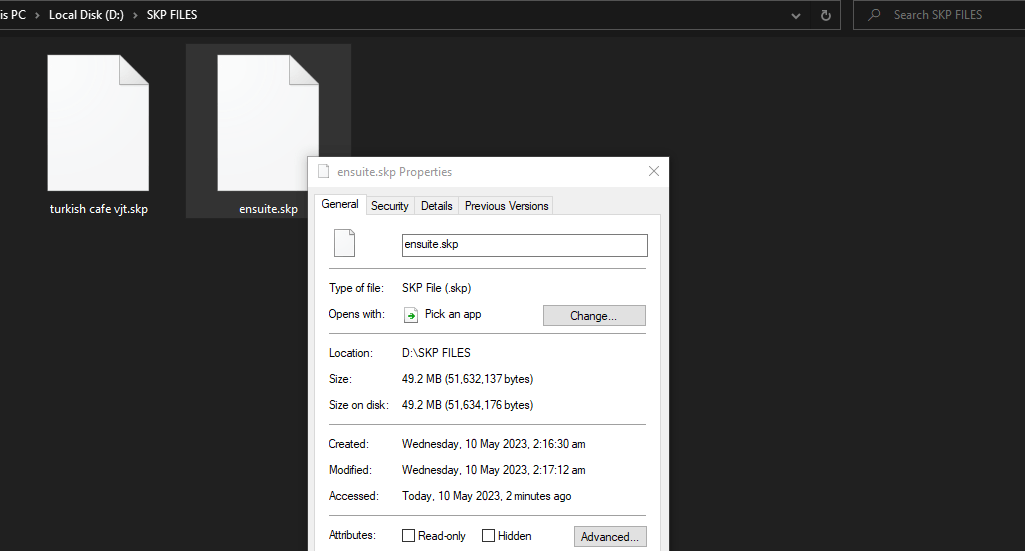Click the Local Disk (D:) breadcrumb
The height and width of the screenshot is (551, 1025).
tap(86, 15)
